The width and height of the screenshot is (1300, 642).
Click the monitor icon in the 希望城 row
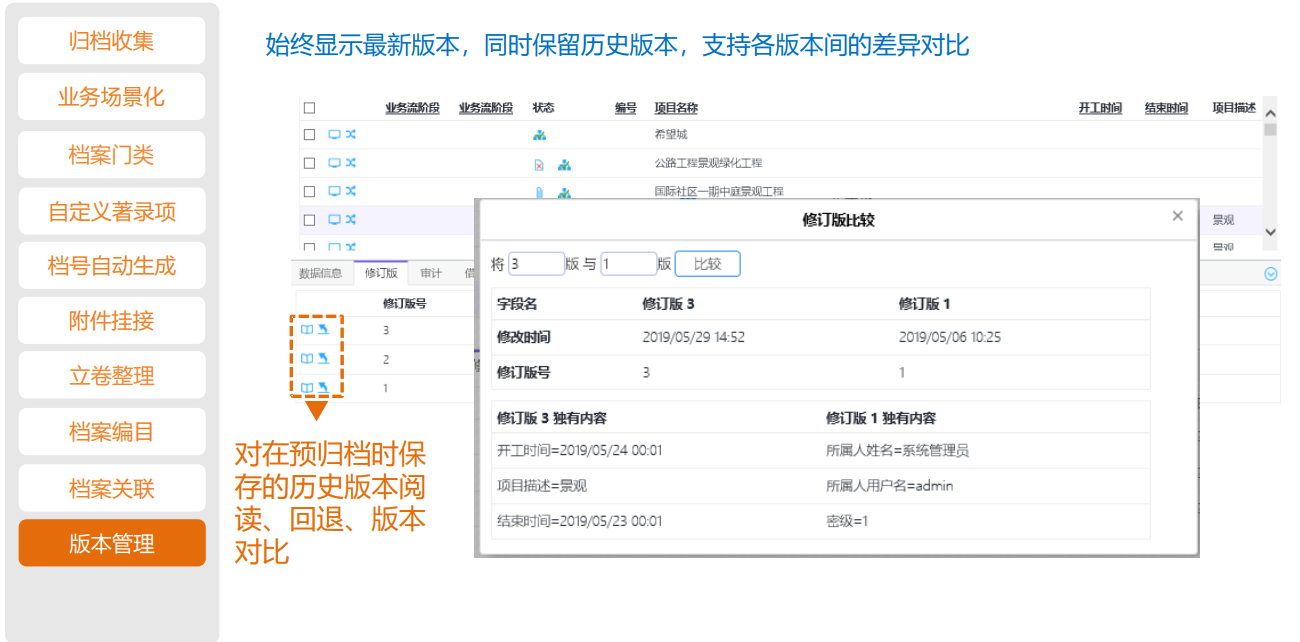click(x=334, y=135)
